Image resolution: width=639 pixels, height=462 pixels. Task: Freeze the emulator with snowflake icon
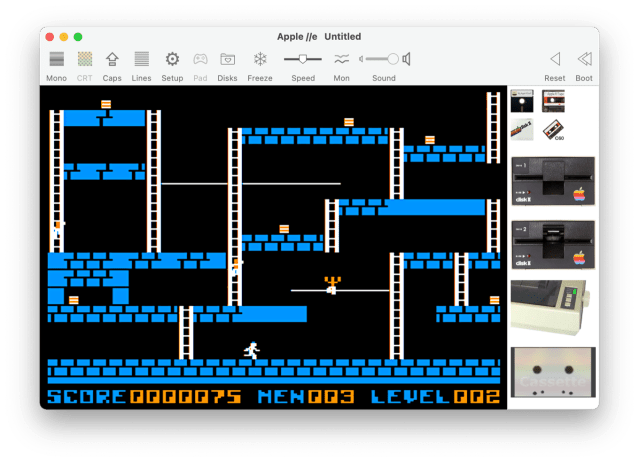[260, 60]
